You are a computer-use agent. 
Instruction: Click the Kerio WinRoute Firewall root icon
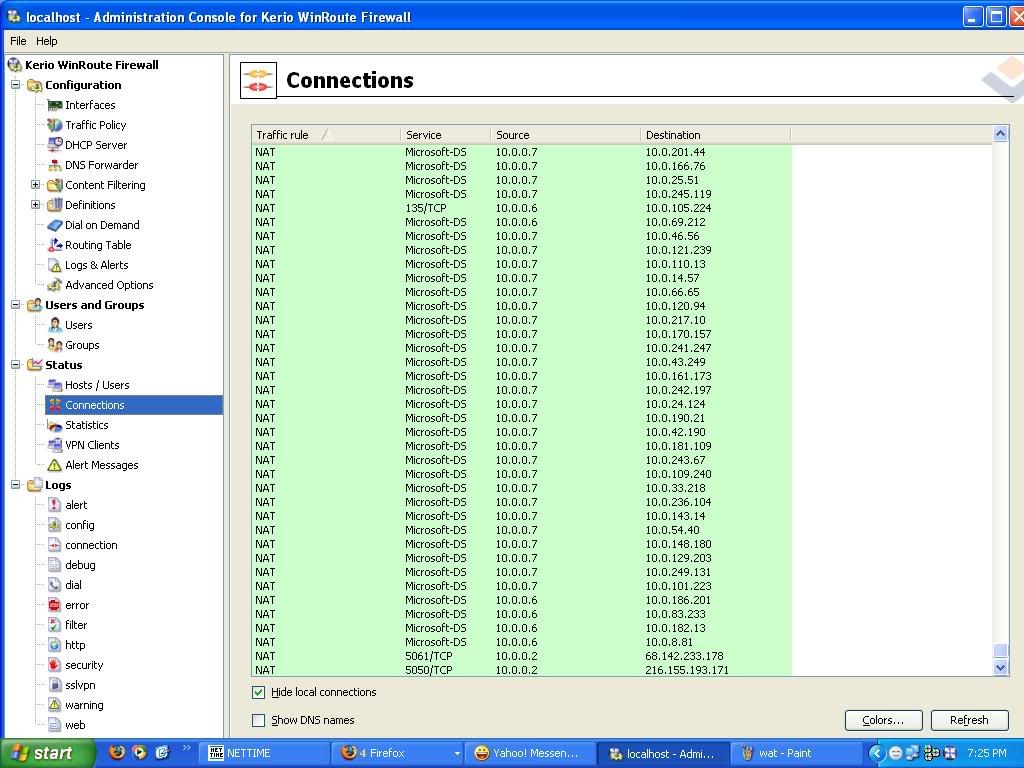point(14,65)
